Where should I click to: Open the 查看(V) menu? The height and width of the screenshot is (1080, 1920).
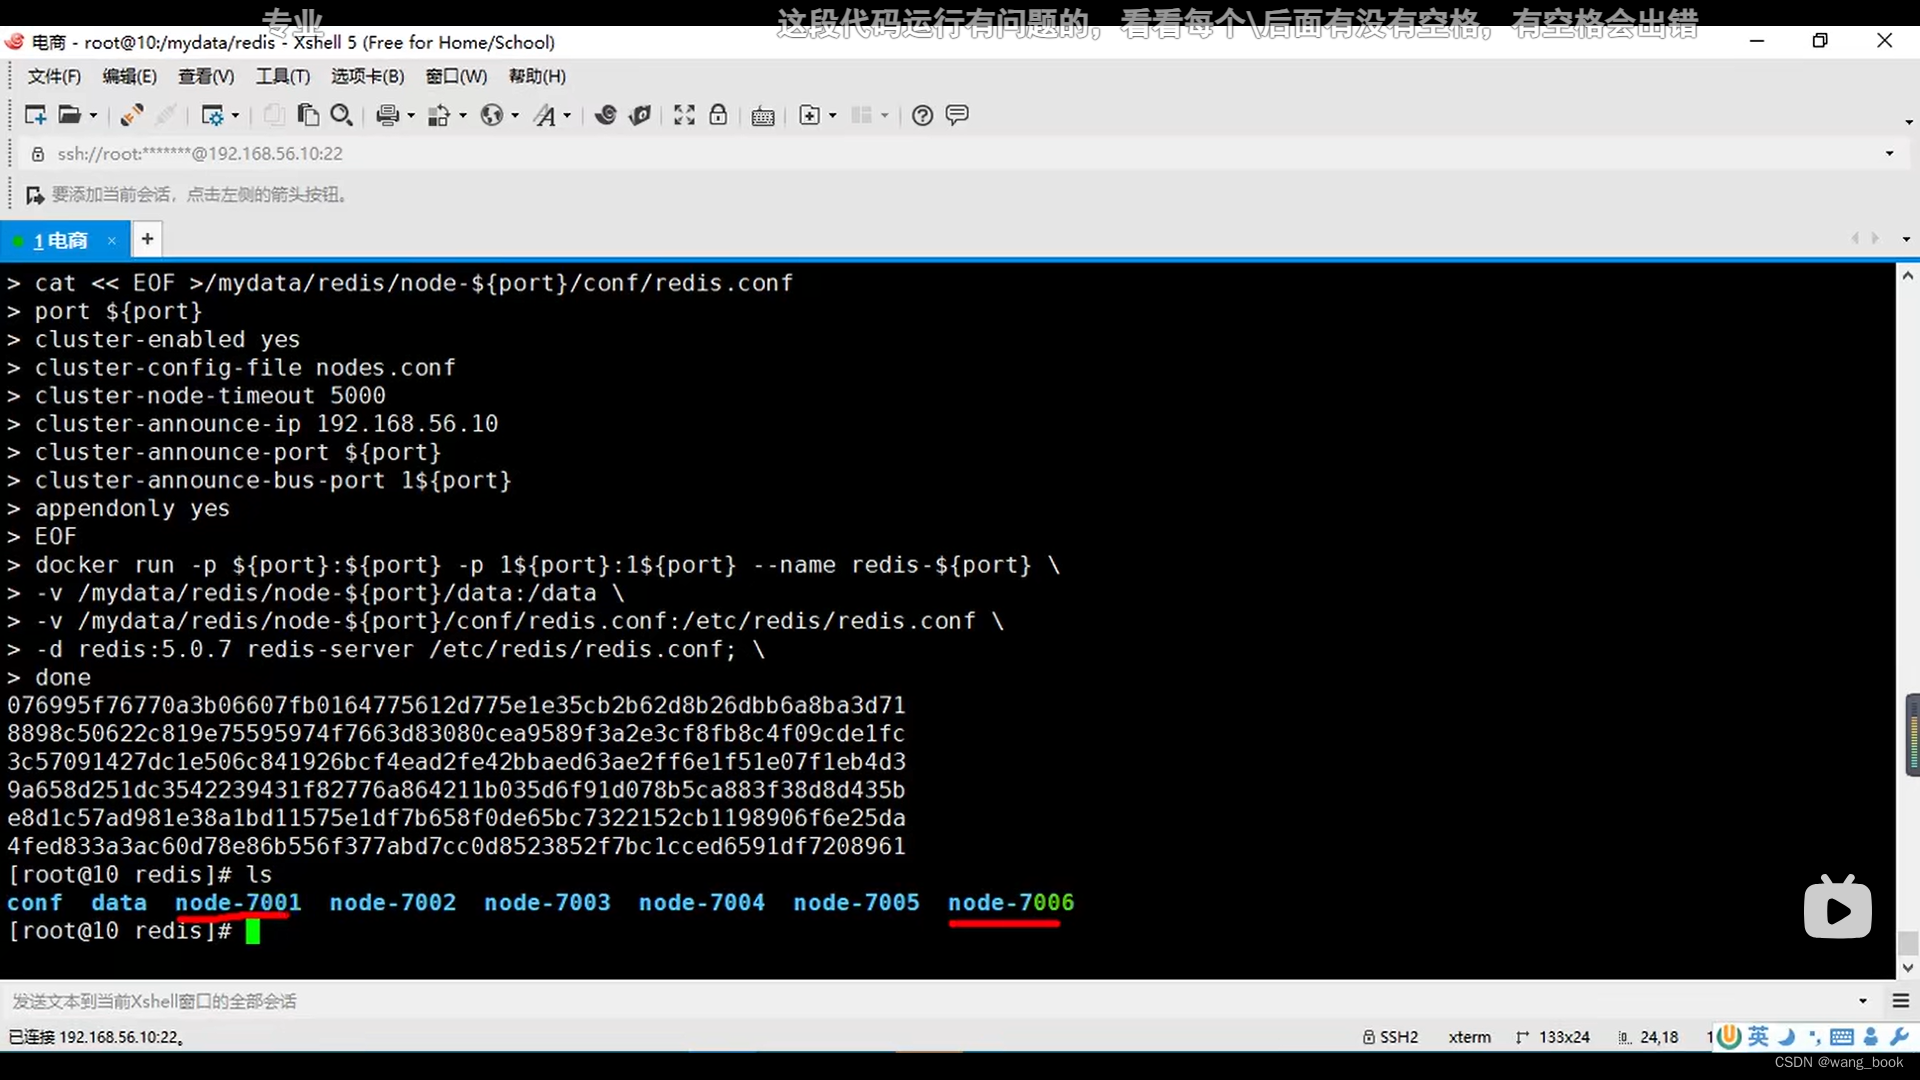[206, 77]
